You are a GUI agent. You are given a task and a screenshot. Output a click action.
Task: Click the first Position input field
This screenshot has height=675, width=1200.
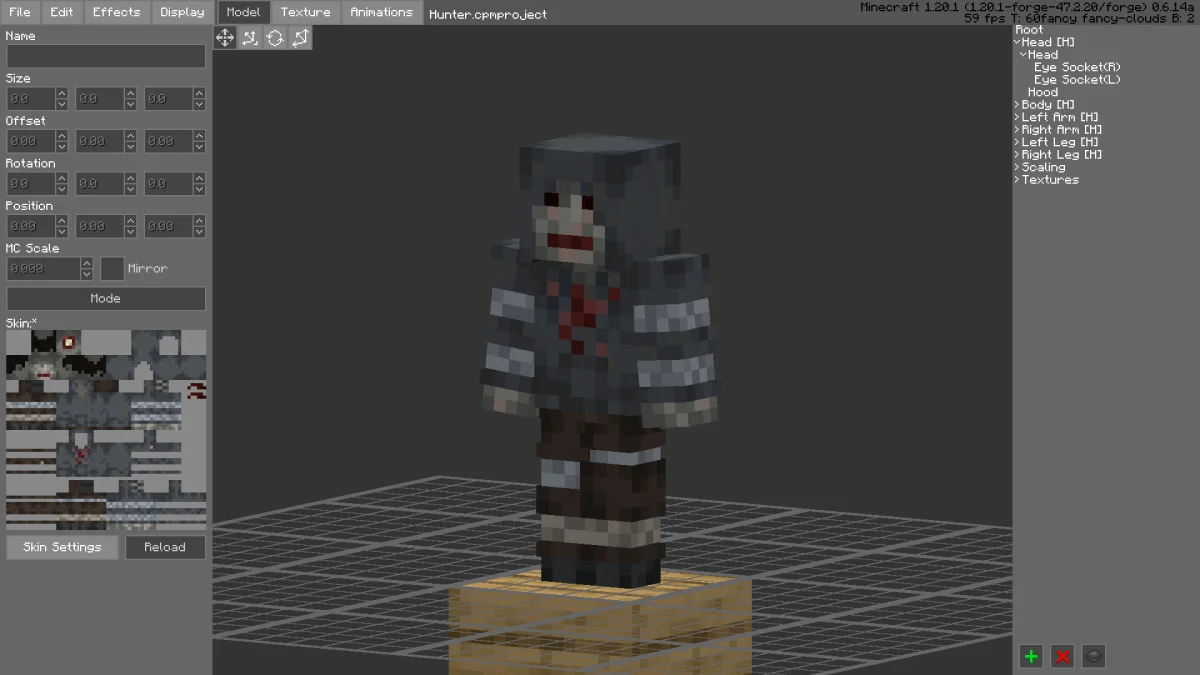click(x=31, y=227)
